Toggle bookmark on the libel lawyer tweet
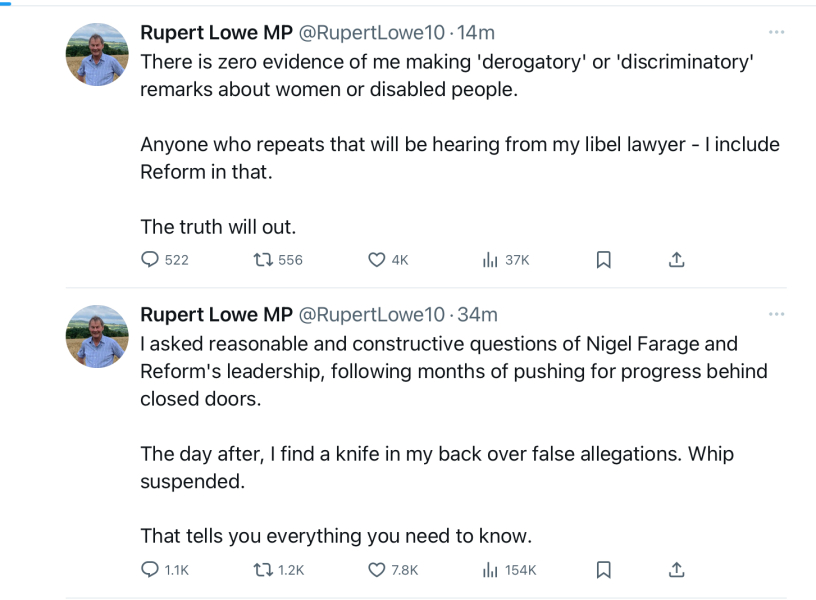816x600 pixels. click(606, 259)
